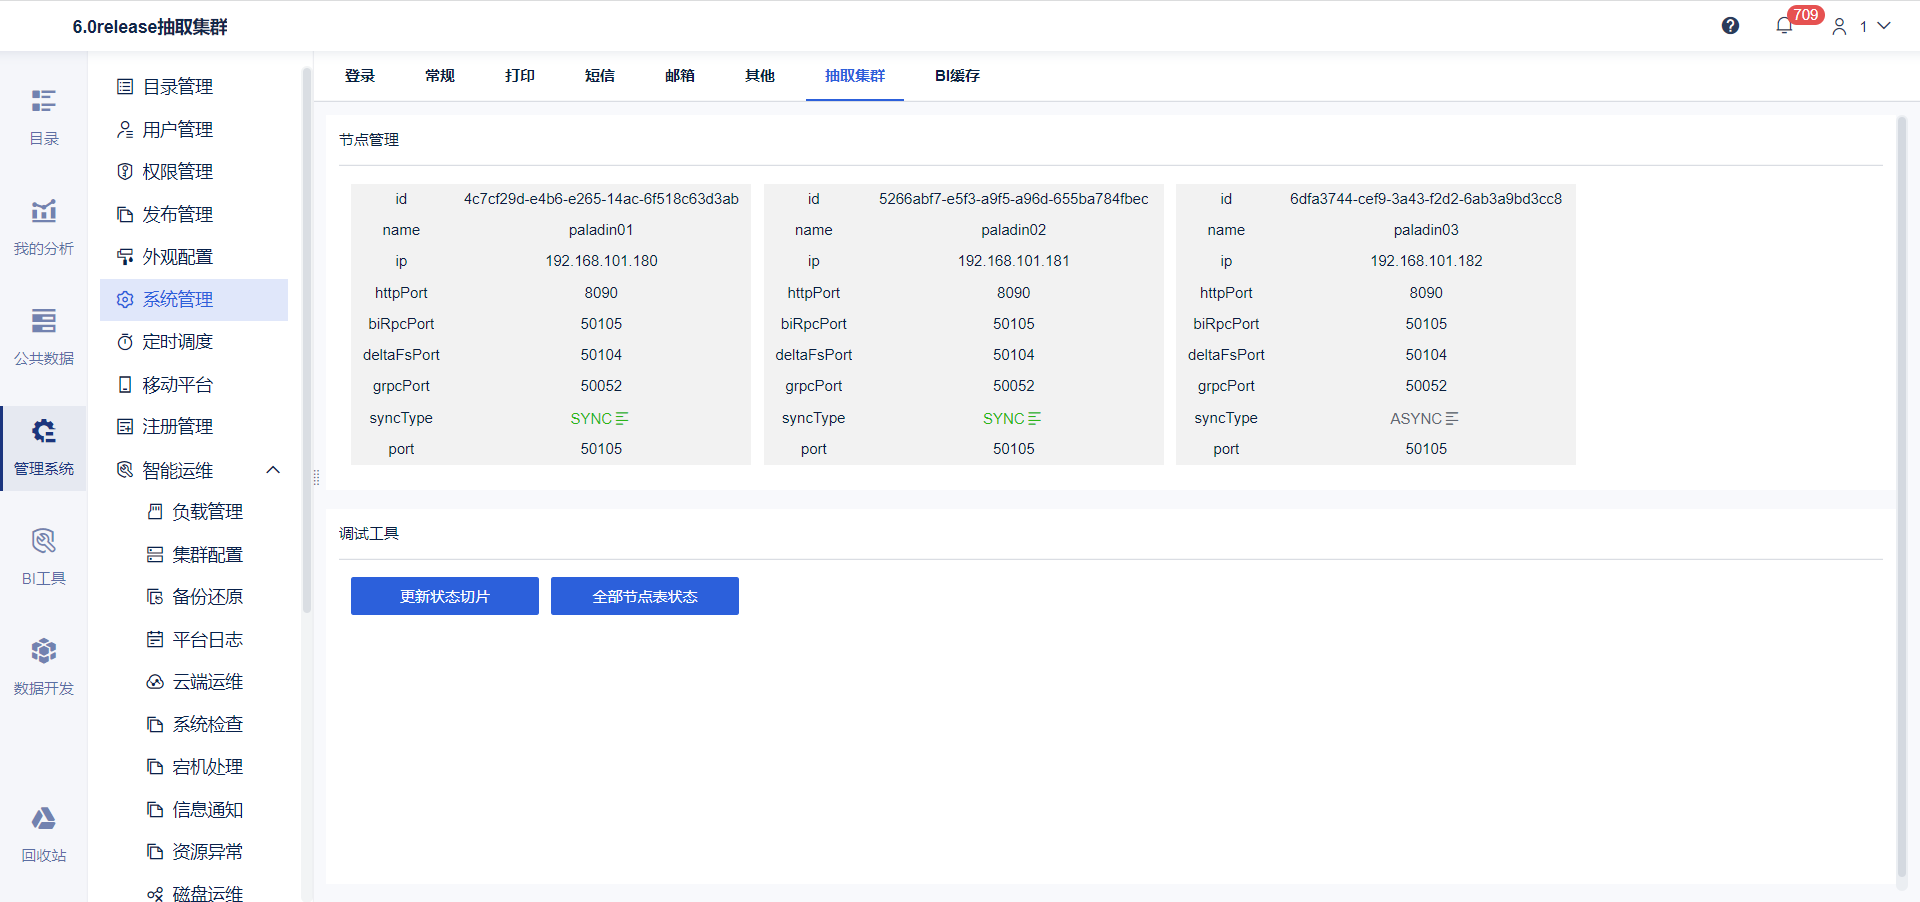
Task: Switch to the 短信 tab
Action: pos(600,76)
